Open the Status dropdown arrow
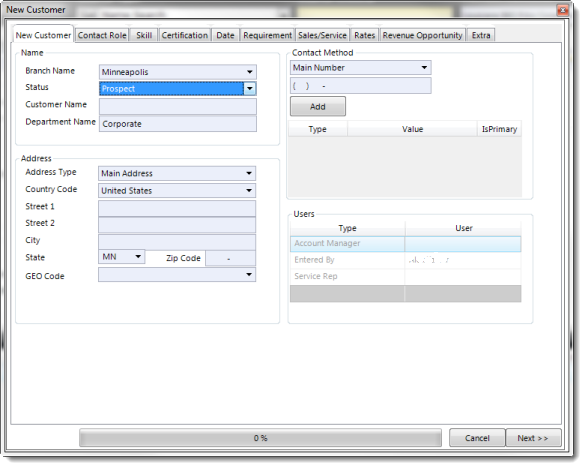 250,89
